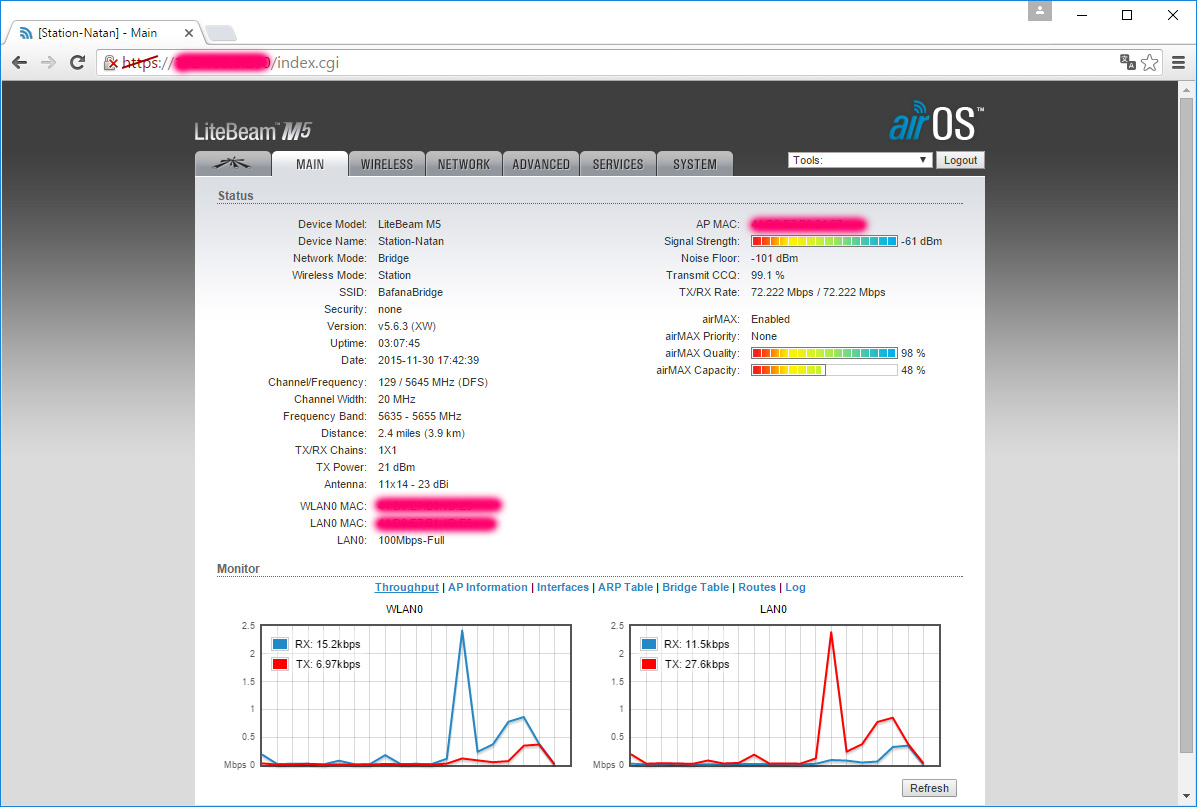
Task: Open the SERVICES tab
Action: click(x=618, y=163)
